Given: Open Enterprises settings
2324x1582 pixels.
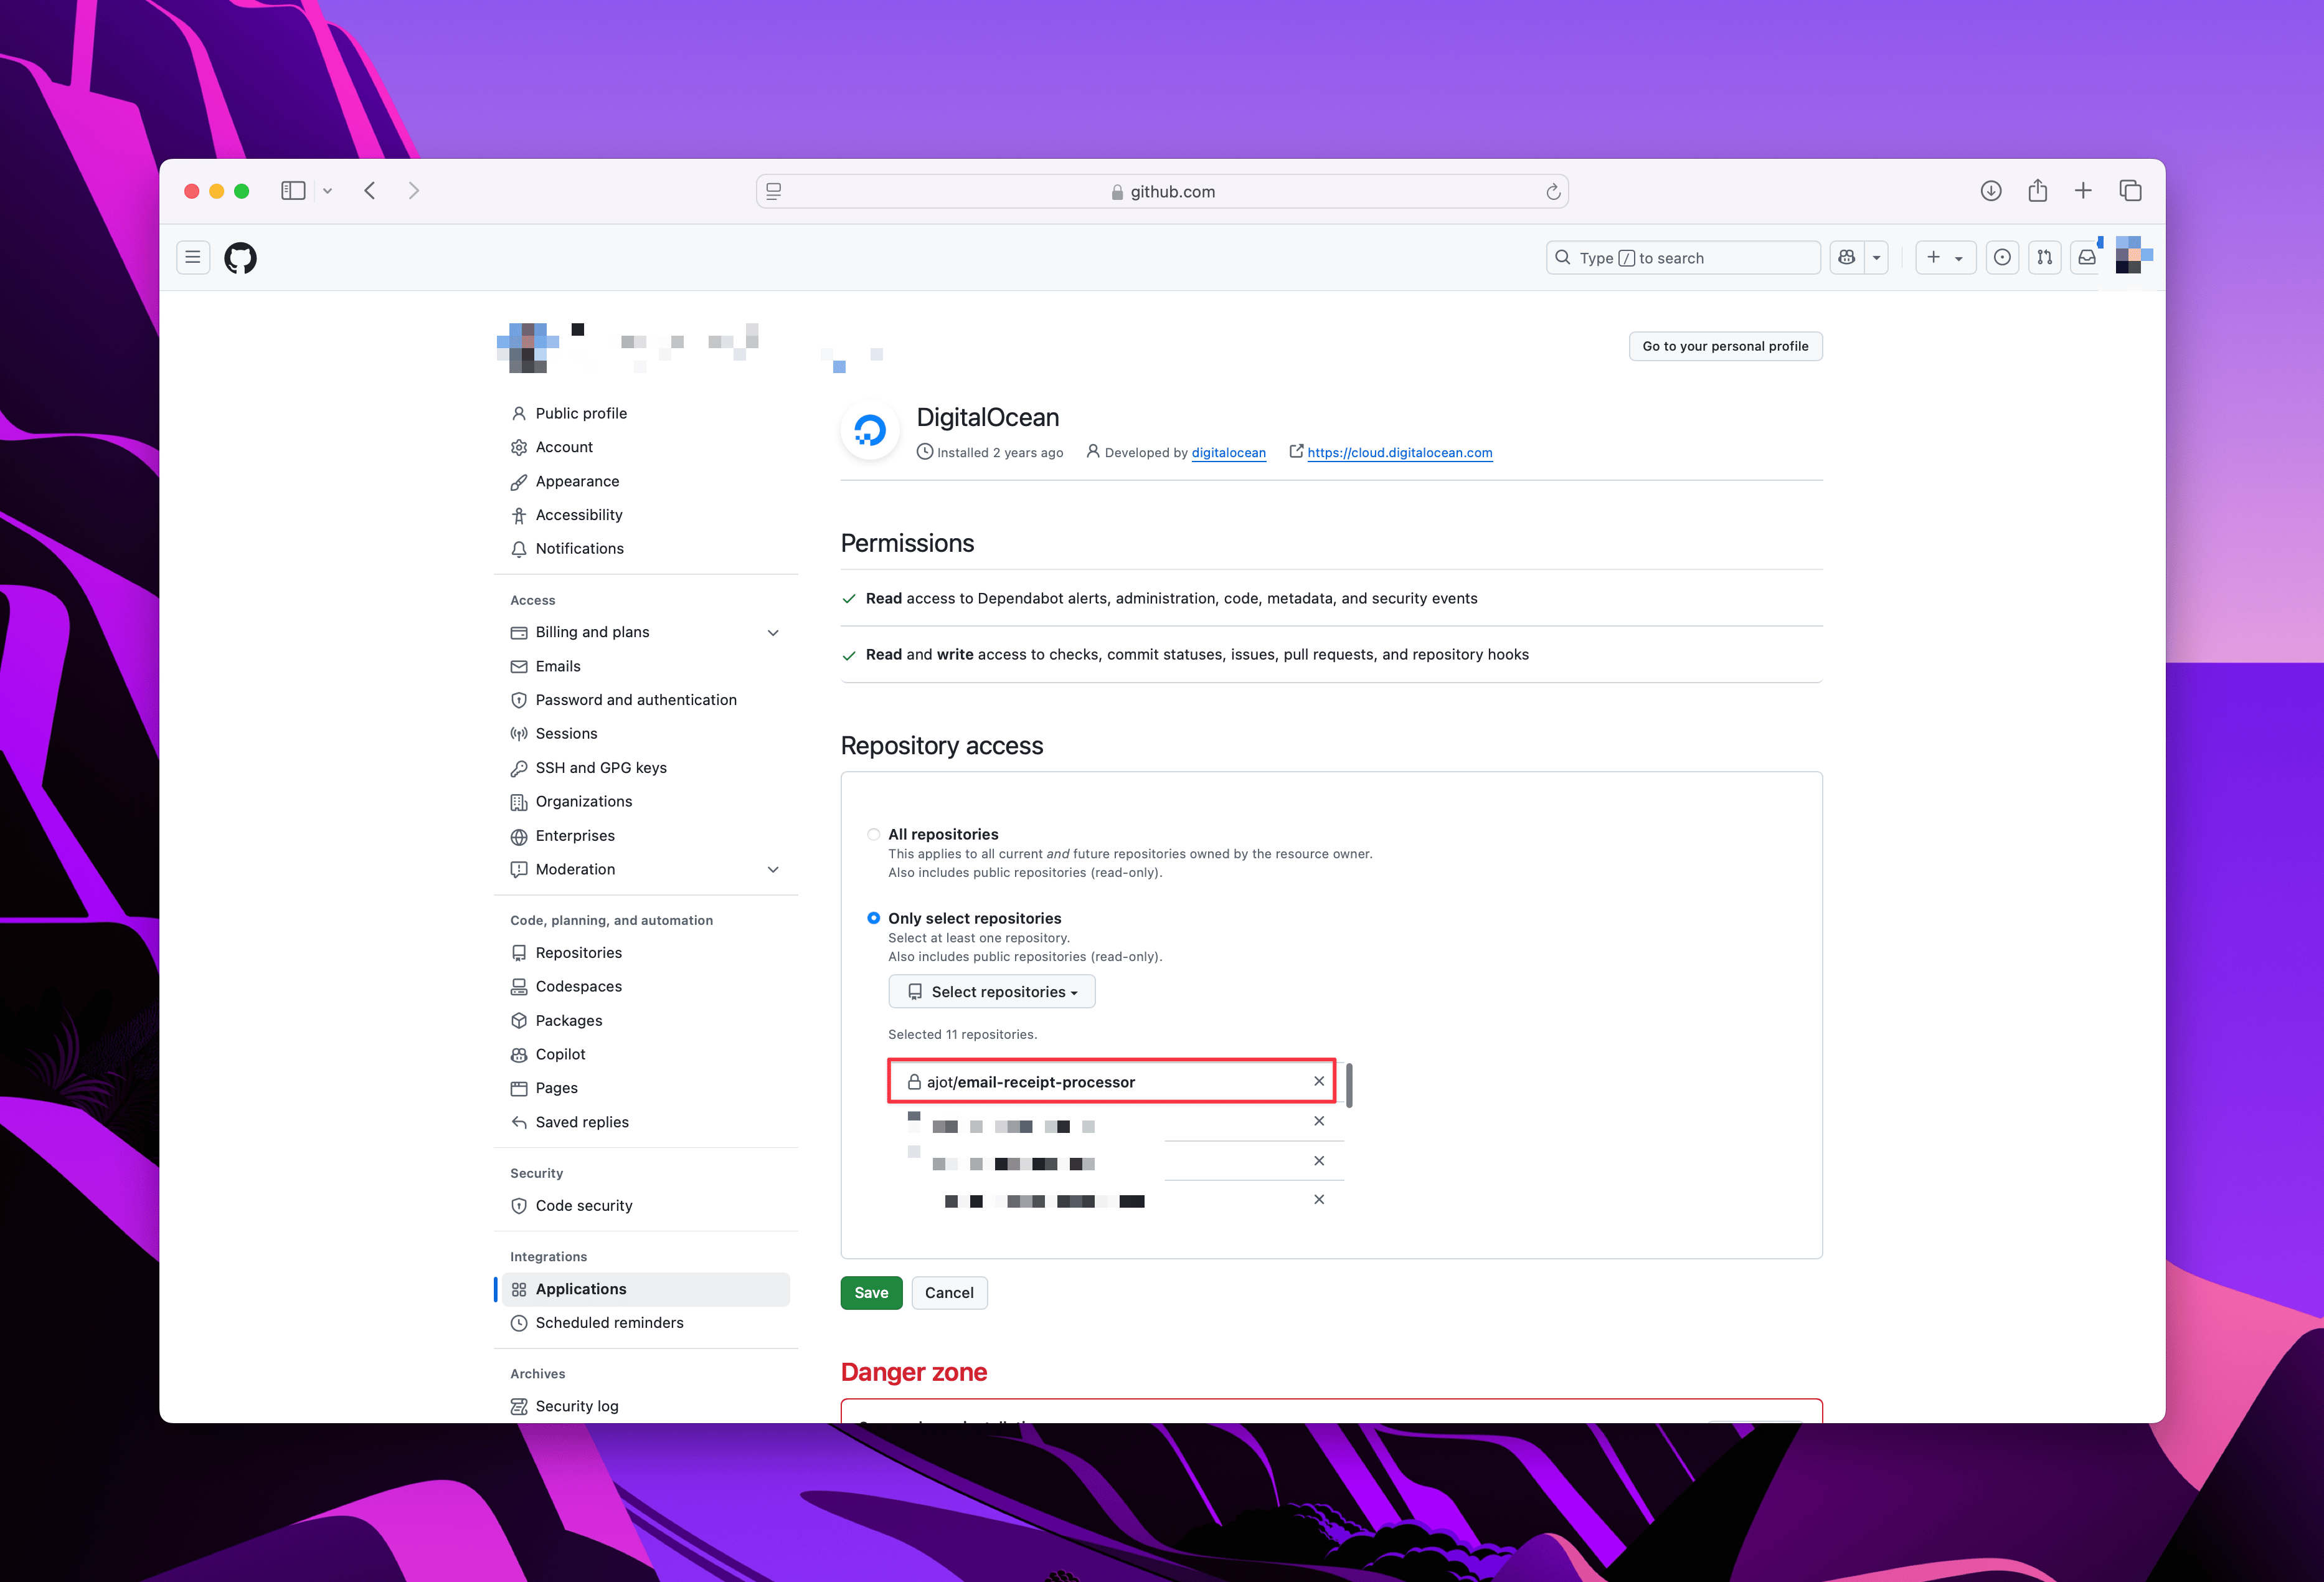Looking at the screenshot, I should click(575, 836).
